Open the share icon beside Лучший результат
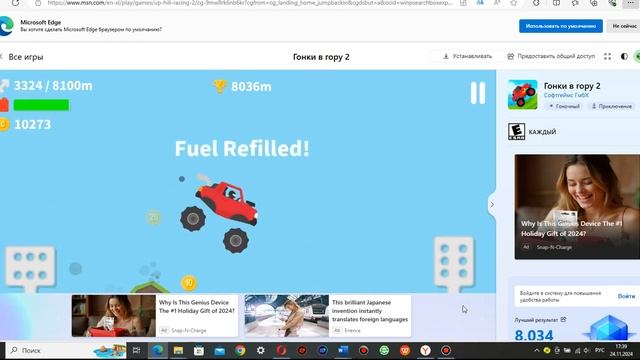 tap(563, 320)
